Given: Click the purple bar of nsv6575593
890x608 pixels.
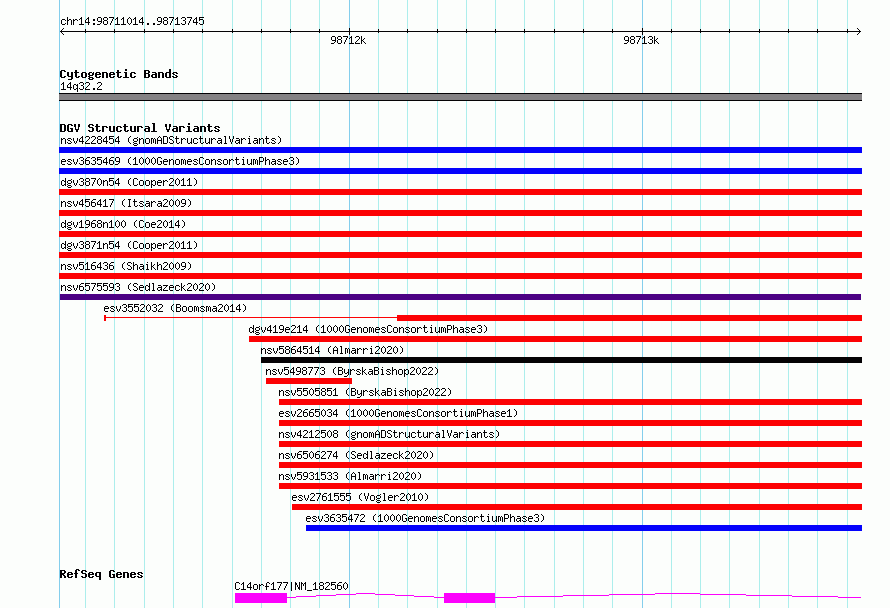Looking at the screenshot, I should (x=460, y=297).
